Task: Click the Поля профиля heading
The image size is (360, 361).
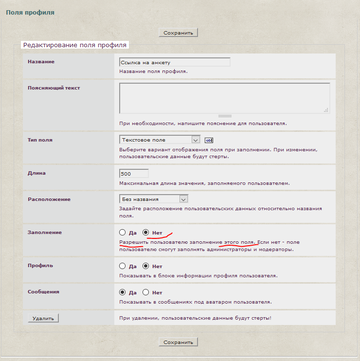Action: click(30, 13)
